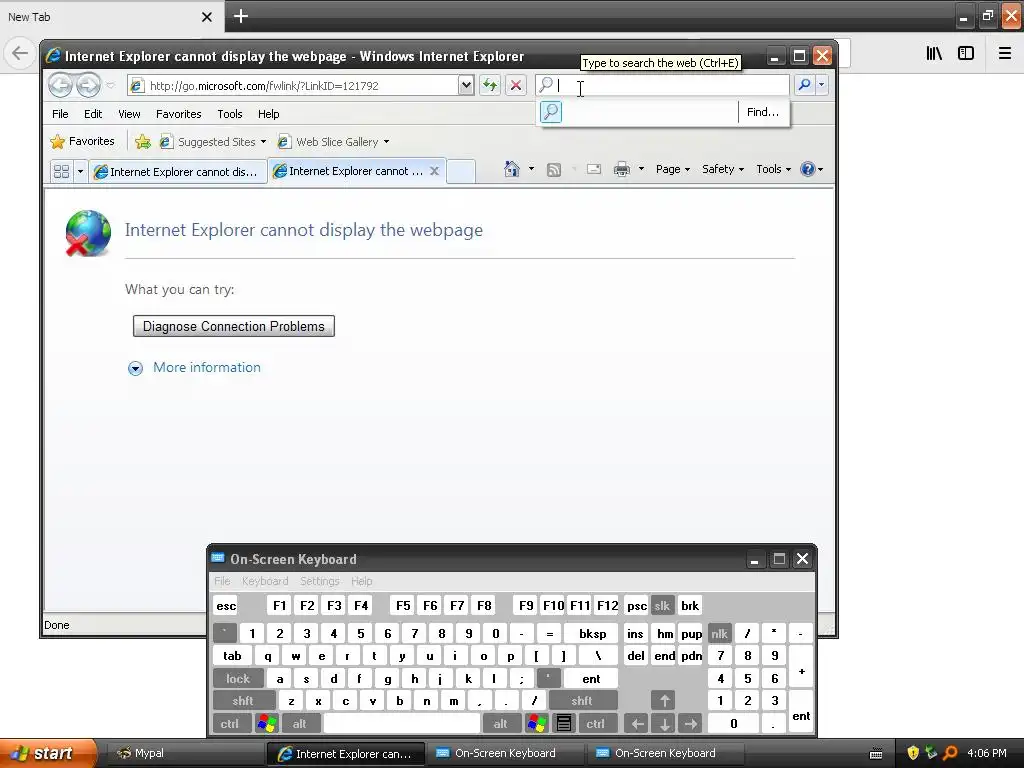Open the Edit menu in Internet Explorer
The height and width of the screenshot is (768, 1024).
click(x=93, y=114)
